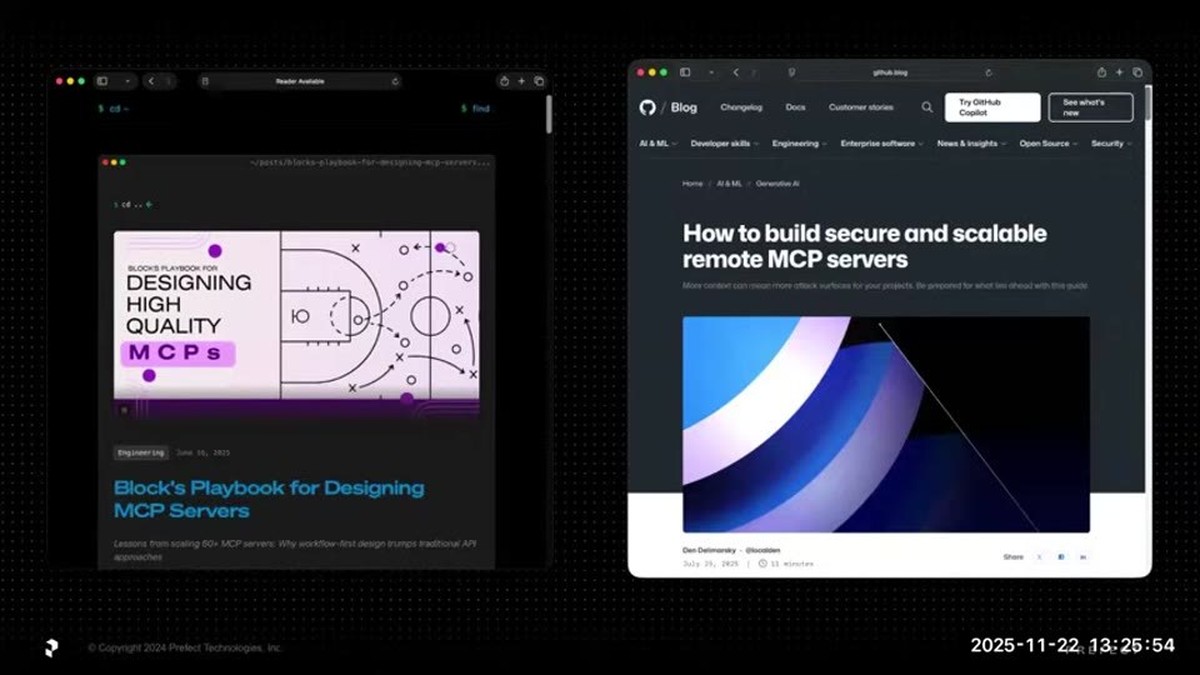Click the AI & ML breadcrumb link
This screenshot has width=1200, height=675.
[x=729, y=184]
